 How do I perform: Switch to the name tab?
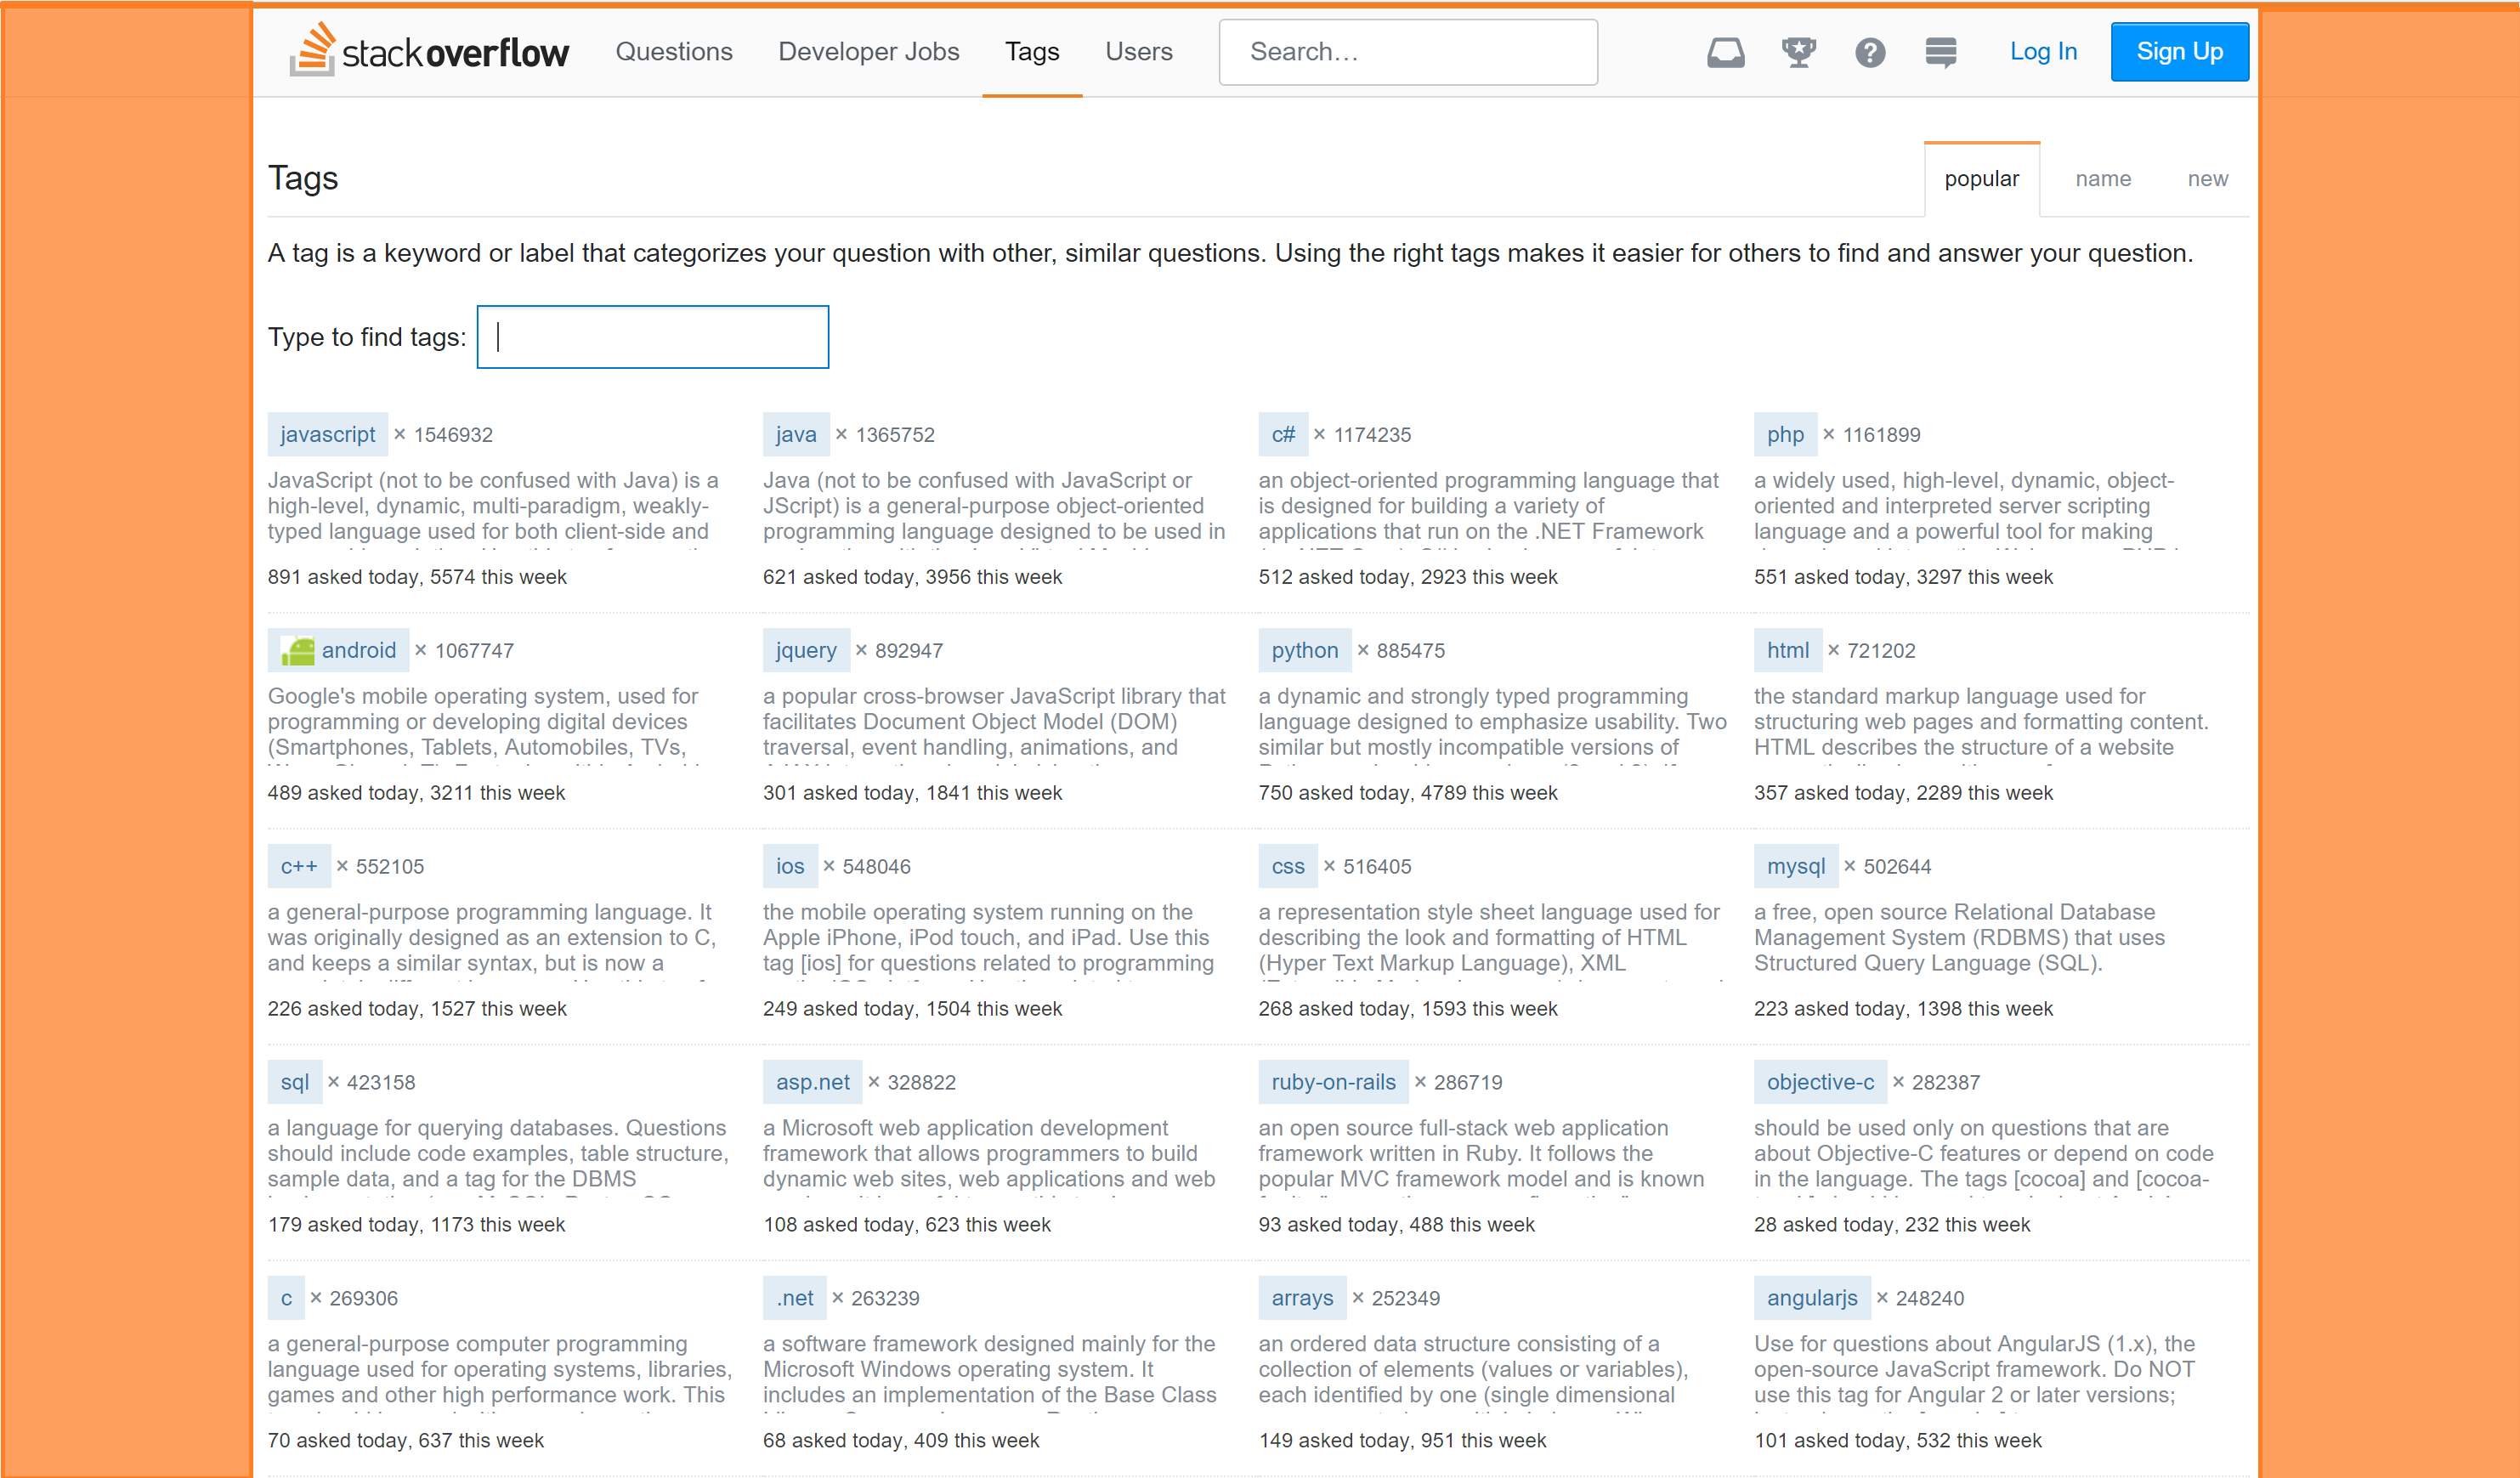coord(2102,179)
